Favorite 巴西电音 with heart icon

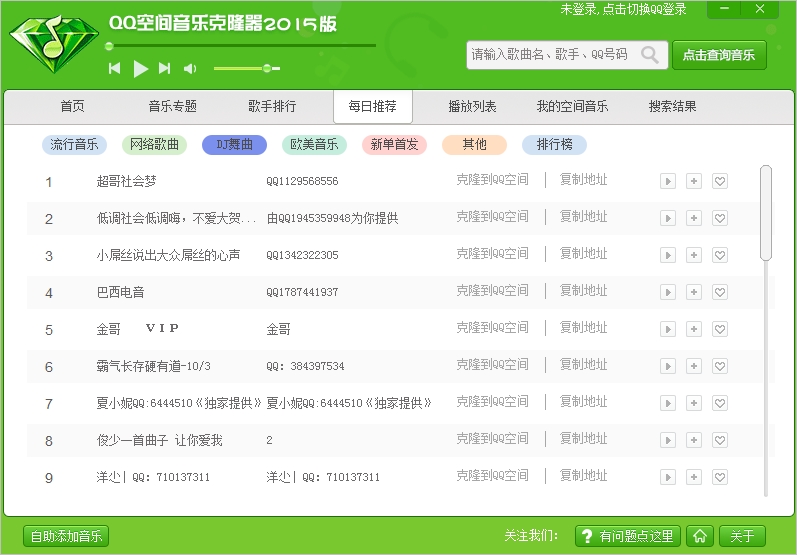point(720,292)
